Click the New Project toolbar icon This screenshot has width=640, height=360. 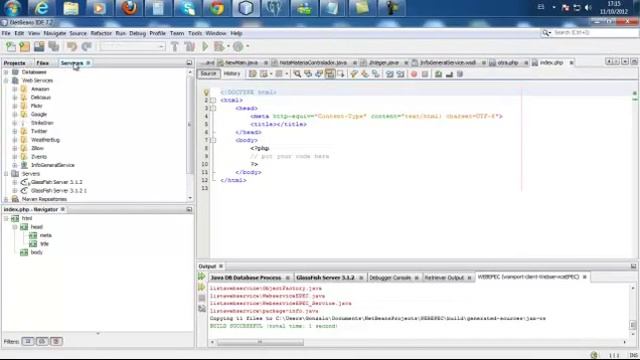[24, 47]
